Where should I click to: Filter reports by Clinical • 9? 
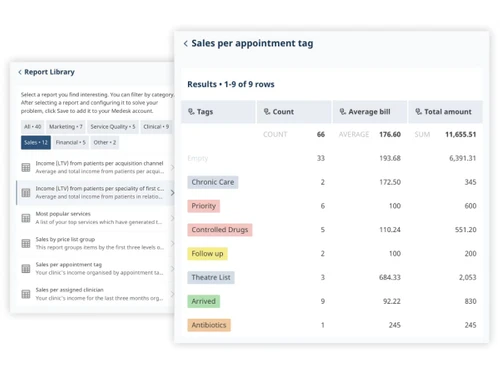[x=156, y=127]
